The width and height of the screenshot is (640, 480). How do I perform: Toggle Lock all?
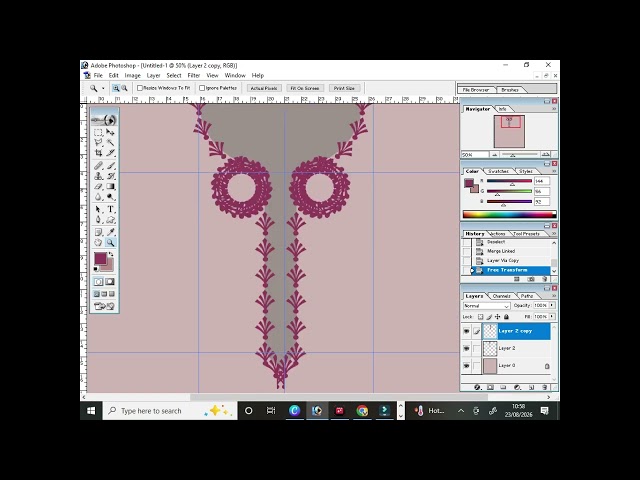pos(507,317)
